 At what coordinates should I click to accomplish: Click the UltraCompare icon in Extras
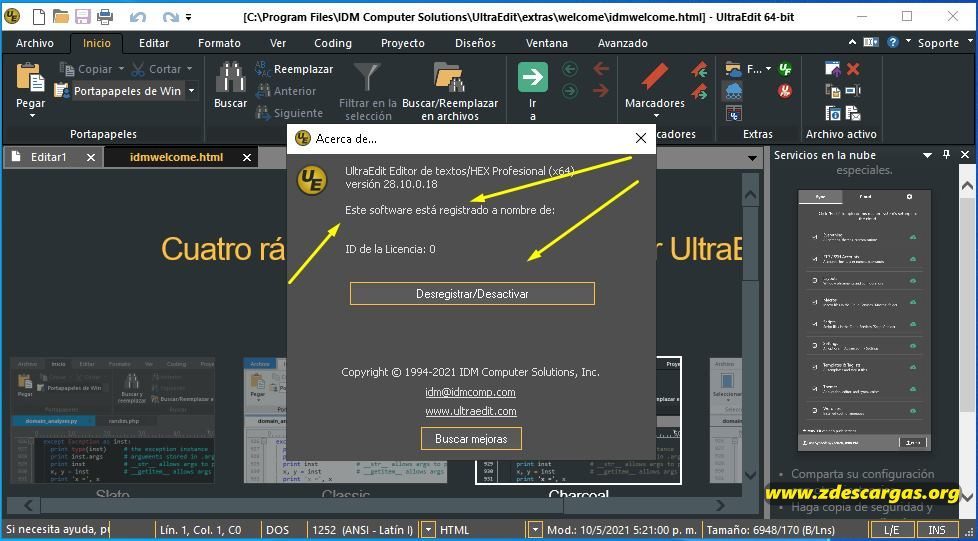point(734,113)
